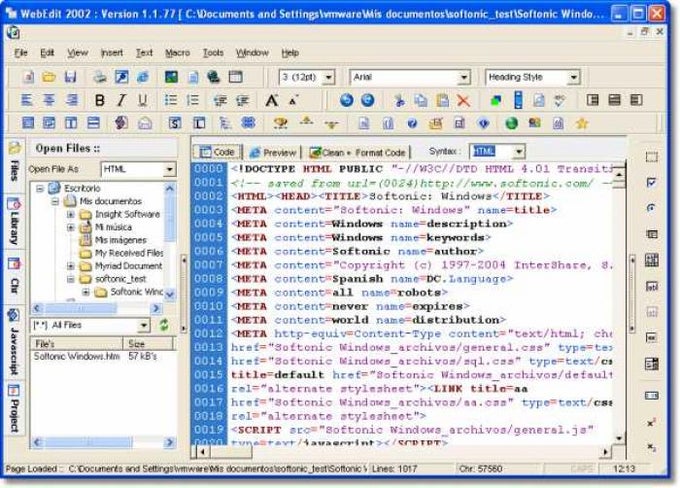This screenshot has width=680, height=488.
Task: Click the Undo blue arrow icon
Action: coord(346,100)
